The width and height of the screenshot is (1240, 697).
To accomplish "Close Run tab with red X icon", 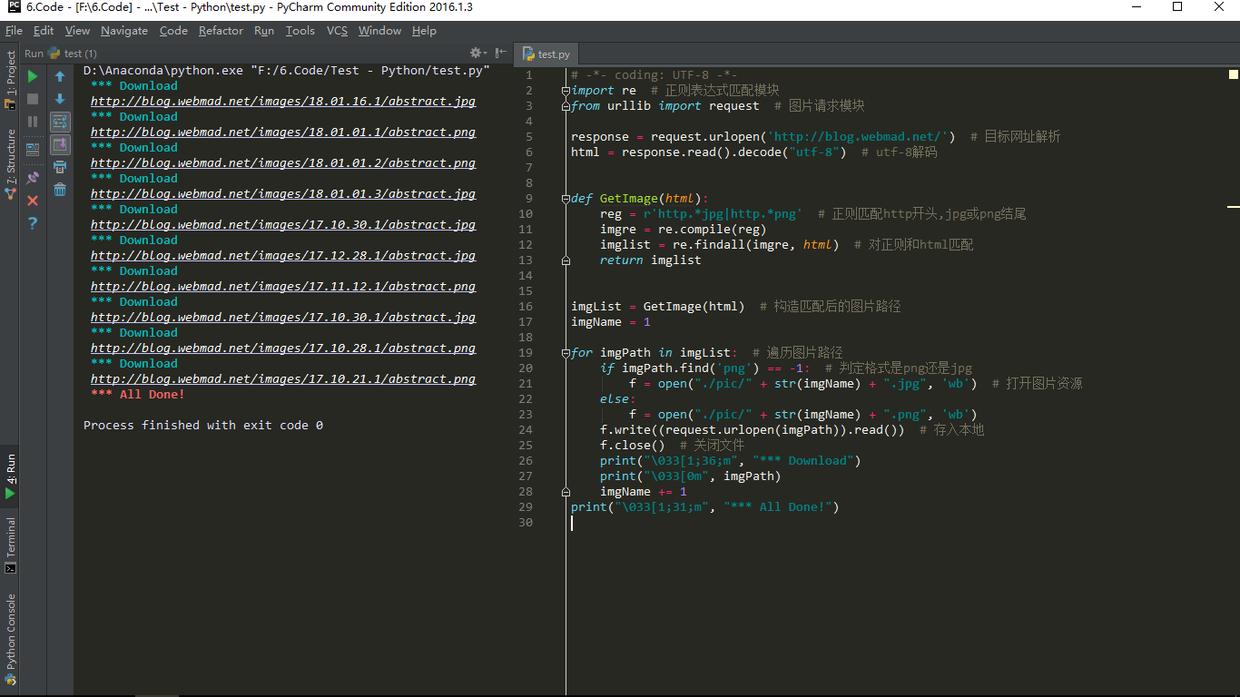I will click(x=33, y=201).
